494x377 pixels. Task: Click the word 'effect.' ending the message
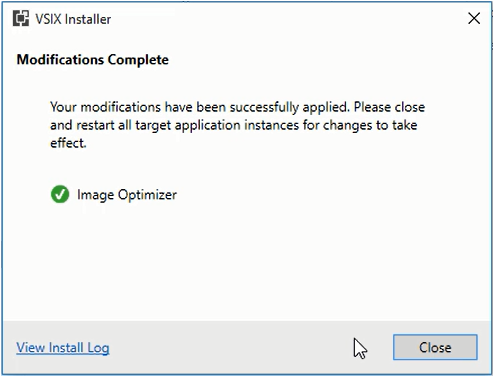[x=68, y=143]
